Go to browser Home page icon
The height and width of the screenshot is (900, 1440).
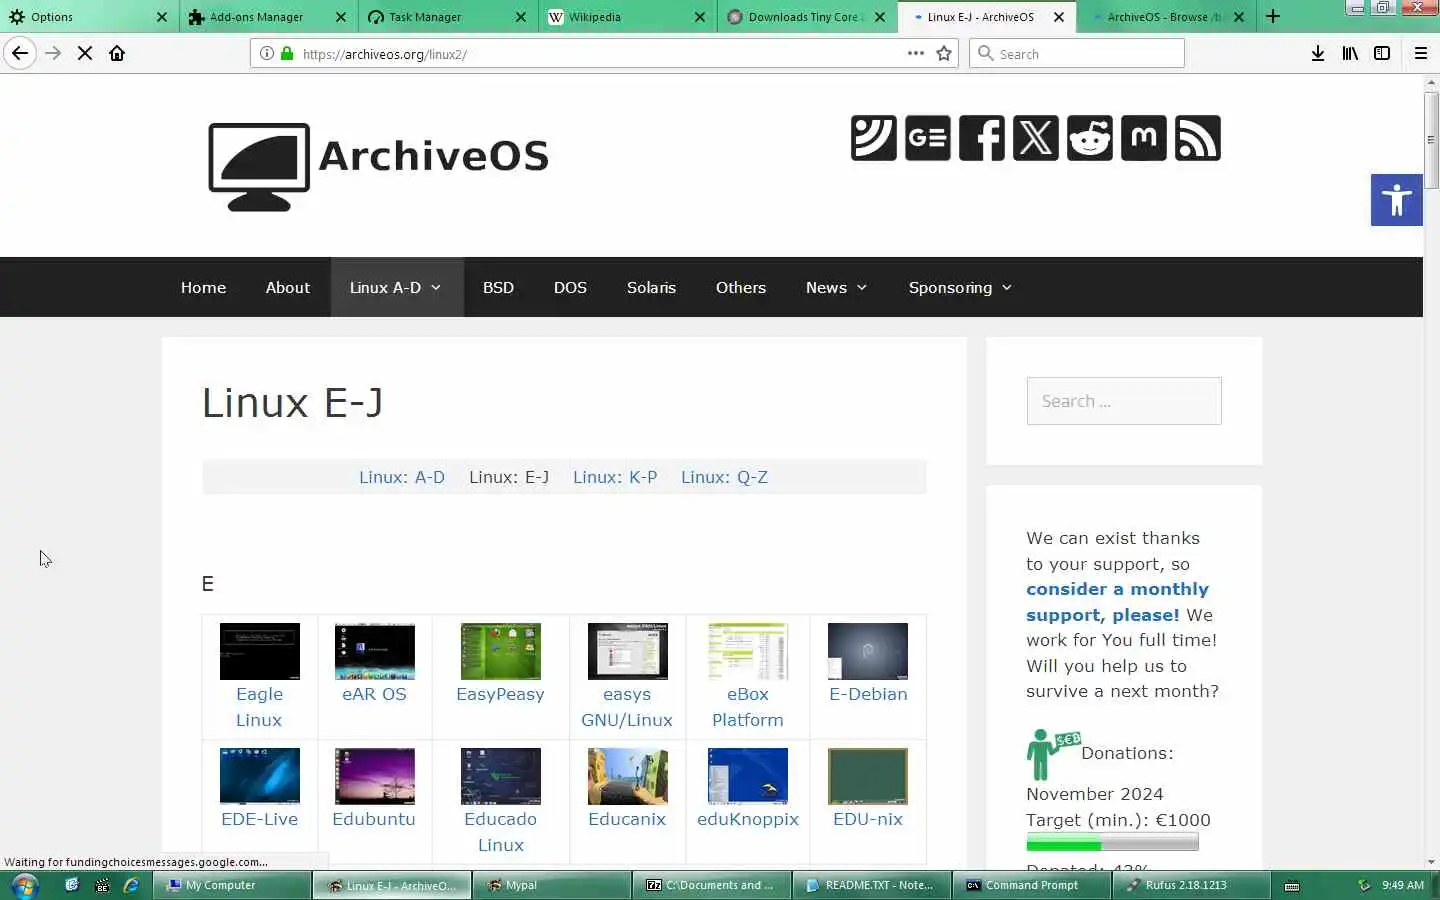pos(117,53)
